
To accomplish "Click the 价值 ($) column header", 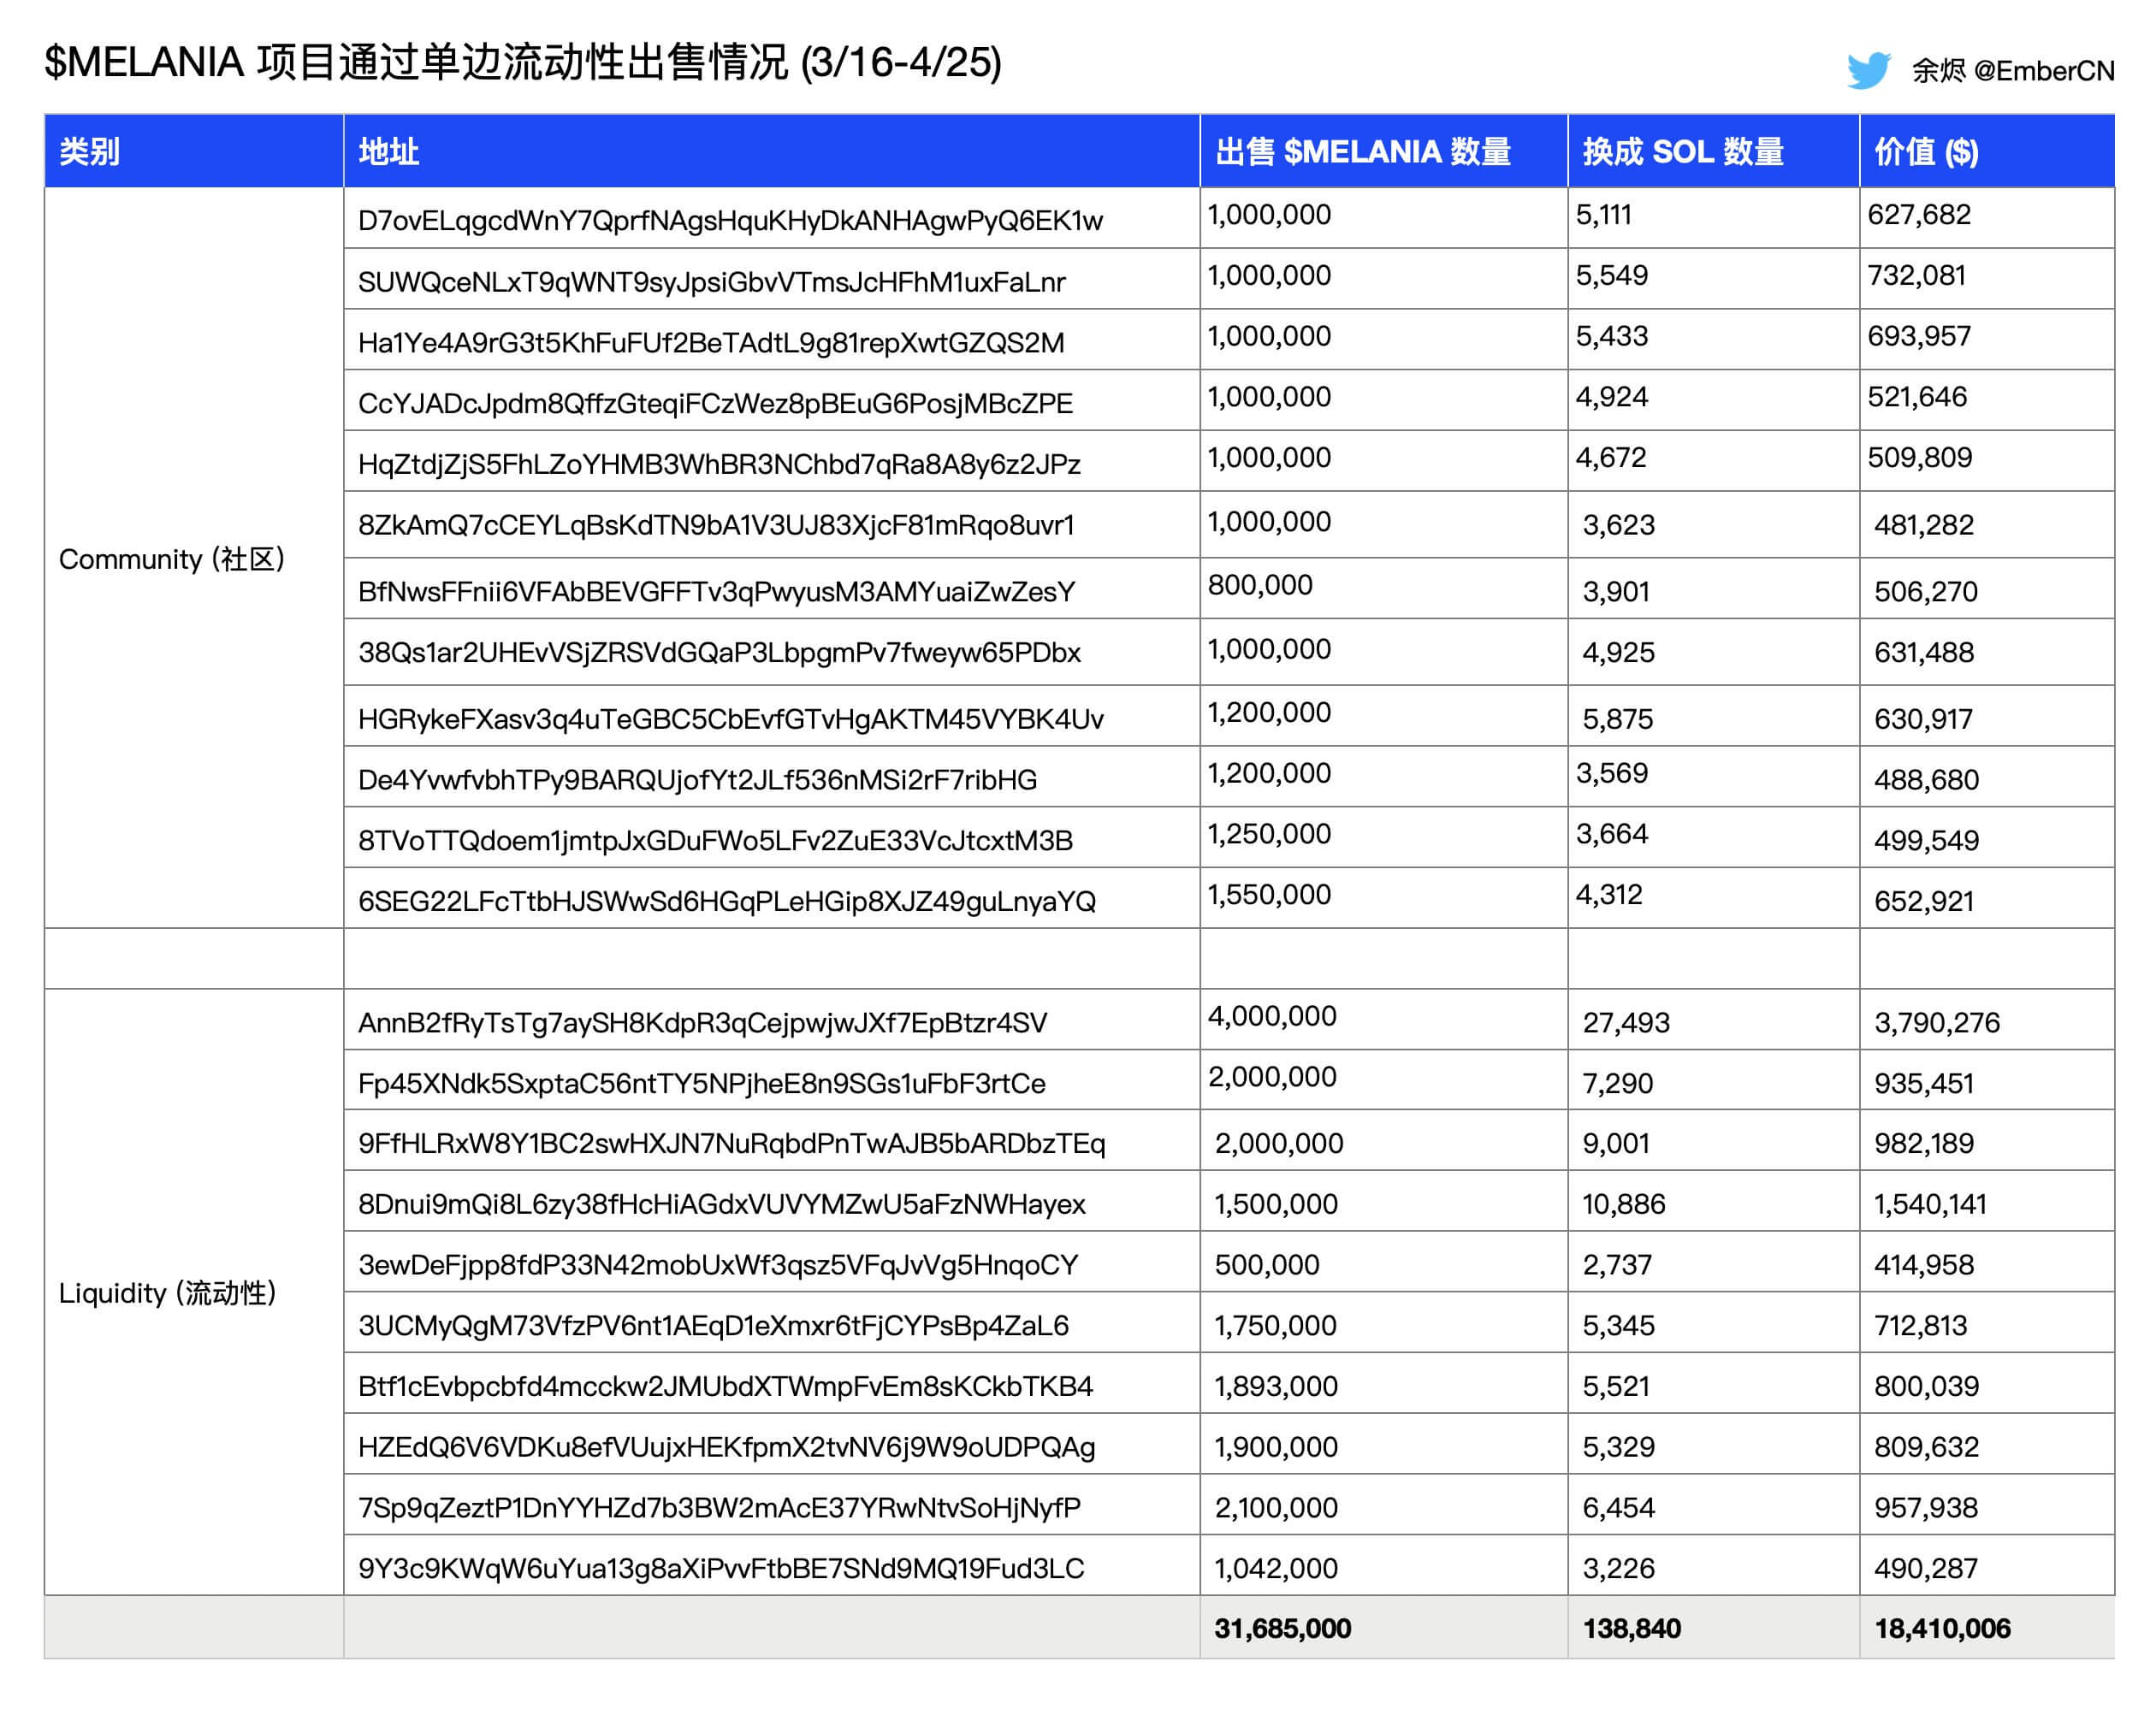I will coord(1926,152).
